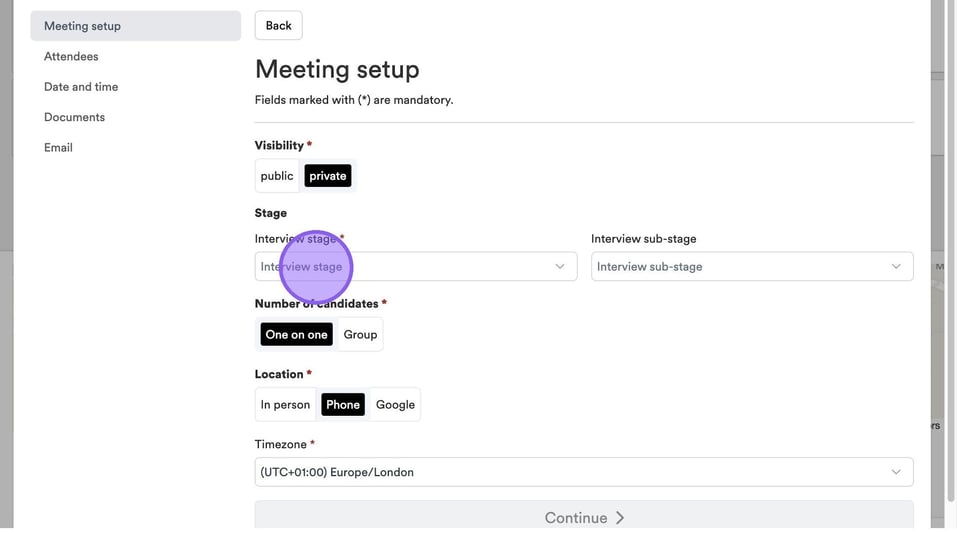Viewport: 957px width, 534px height.
Task: Select private visibility option
Action: point(328,176)
